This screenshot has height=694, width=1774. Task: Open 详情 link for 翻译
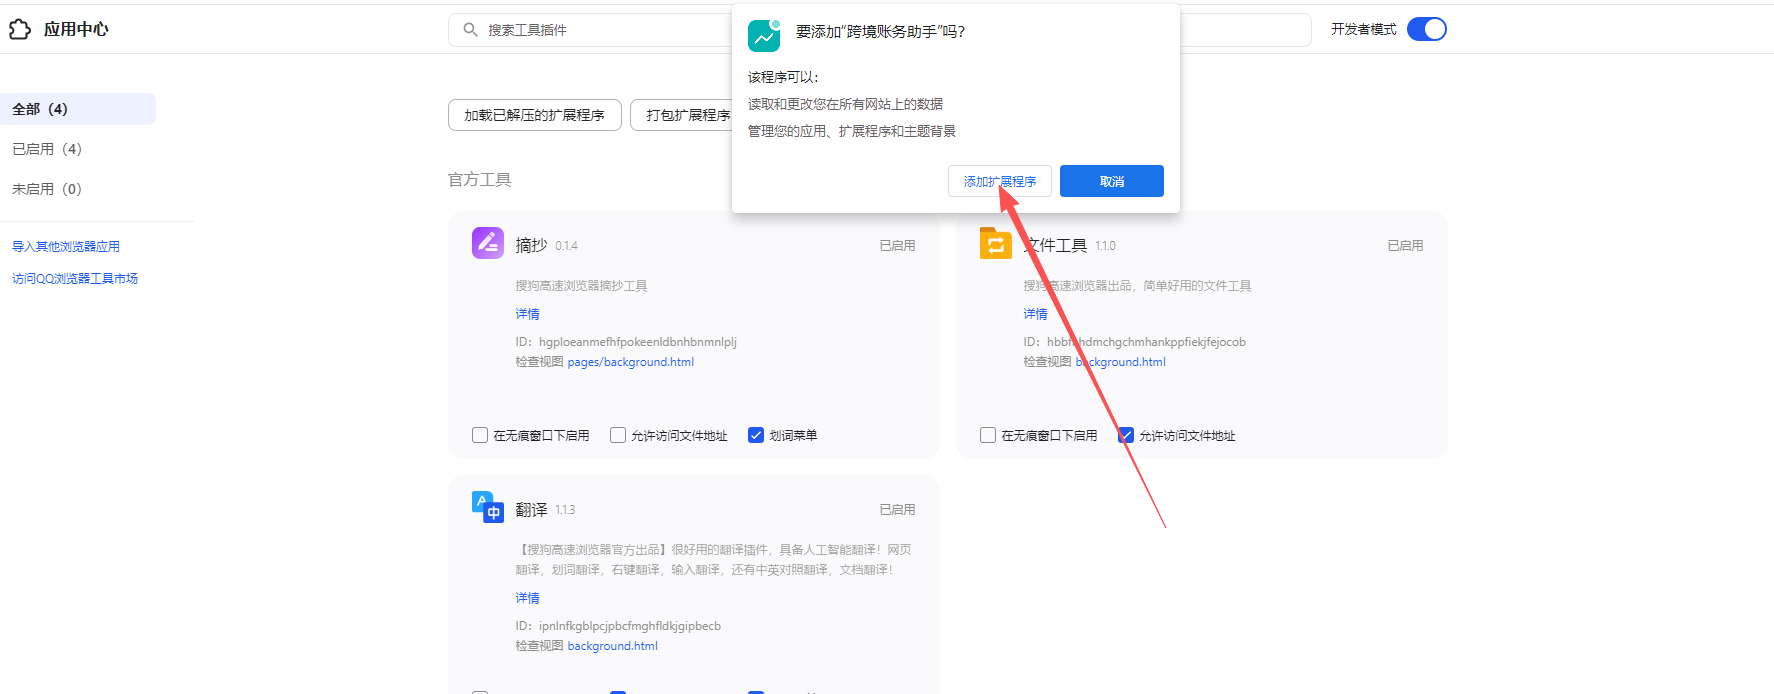(x=527, y=598)
